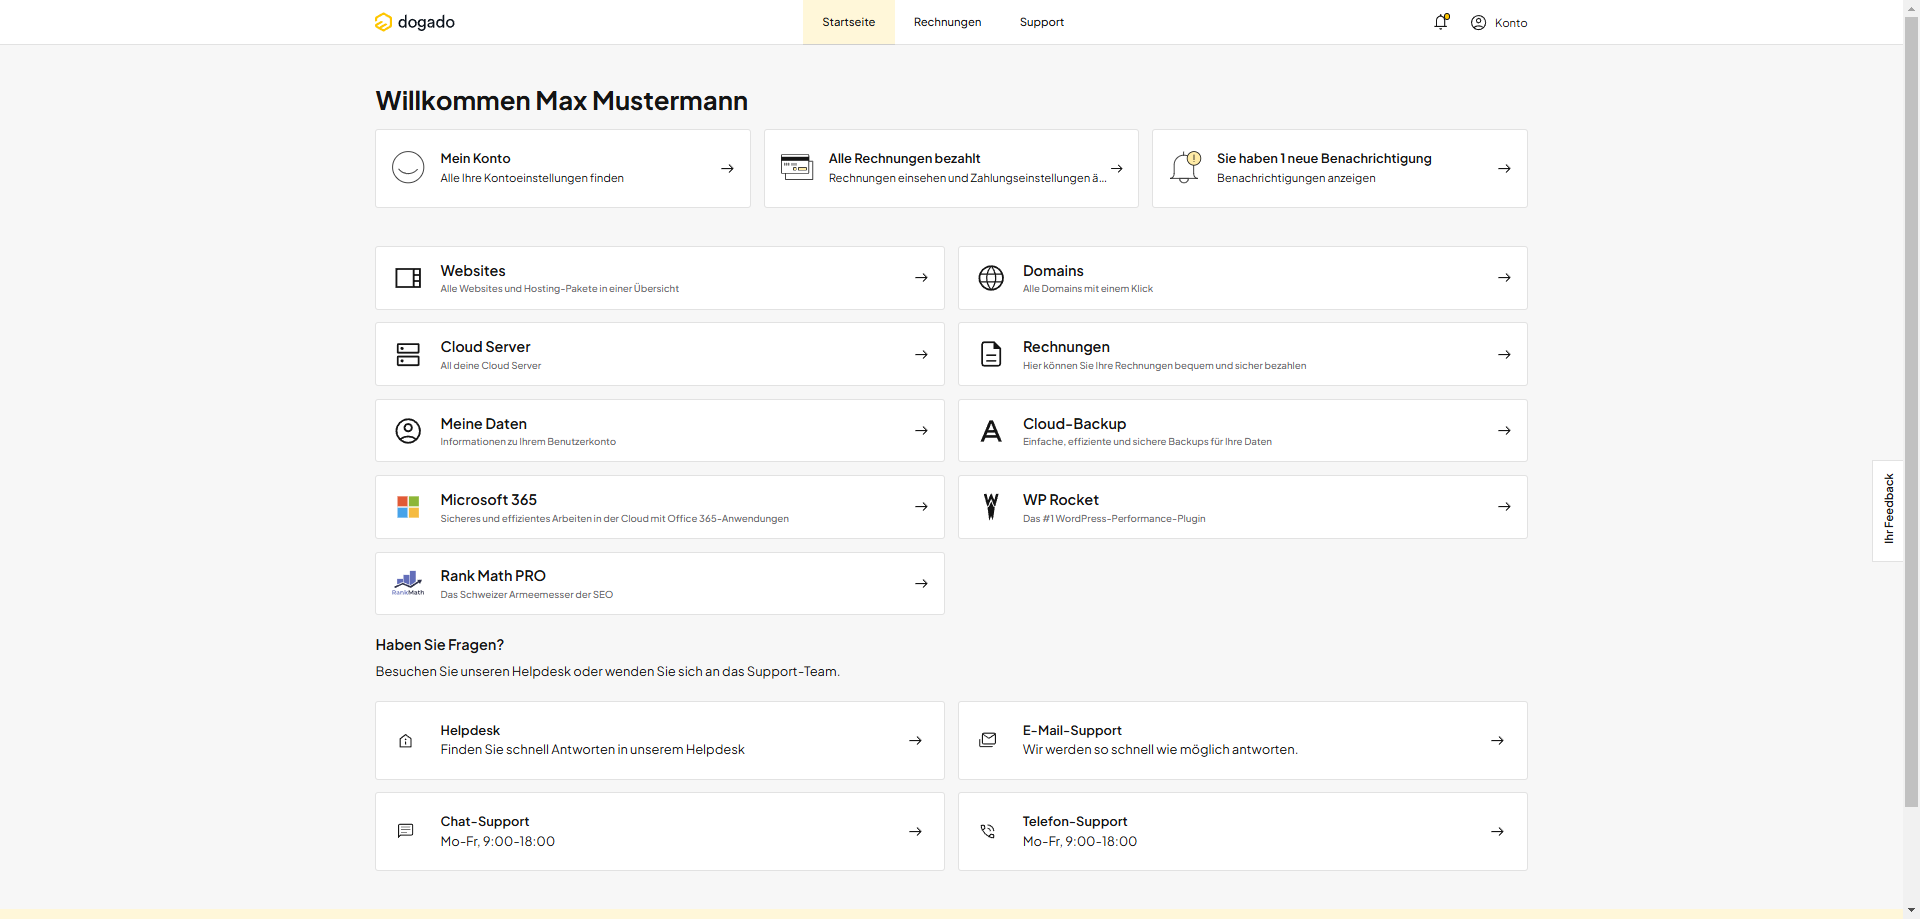Click arrow on Telefon-Support card

tap(1497, 831)
